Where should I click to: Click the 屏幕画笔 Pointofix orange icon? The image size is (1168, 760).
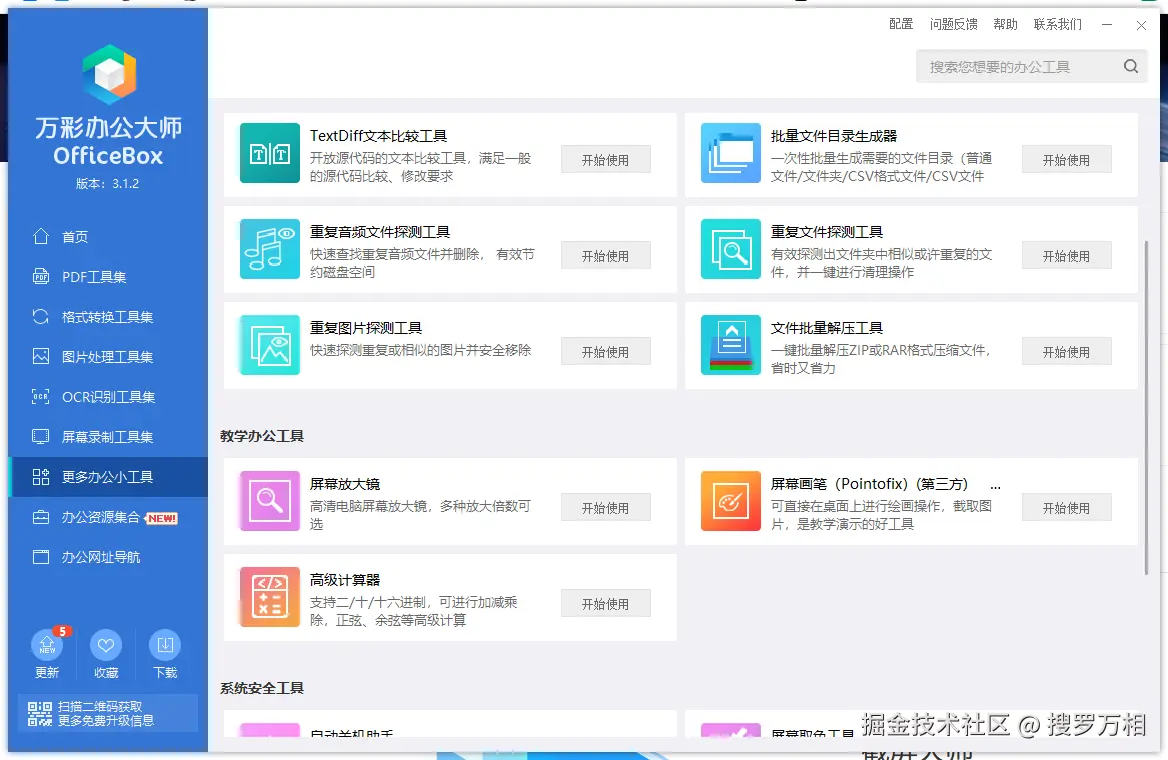(x=731, y=501)
